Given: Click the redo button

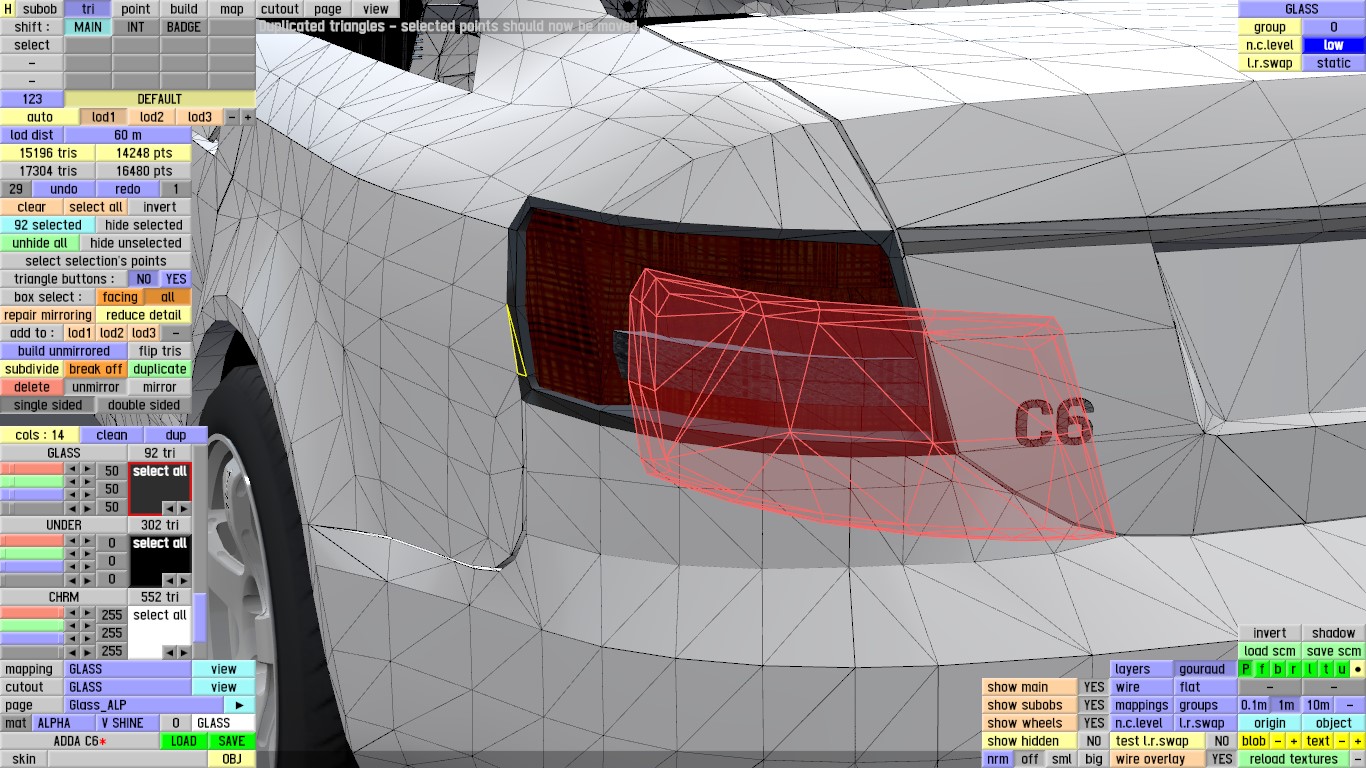Looking at the screenshot, I should point(128,189).
